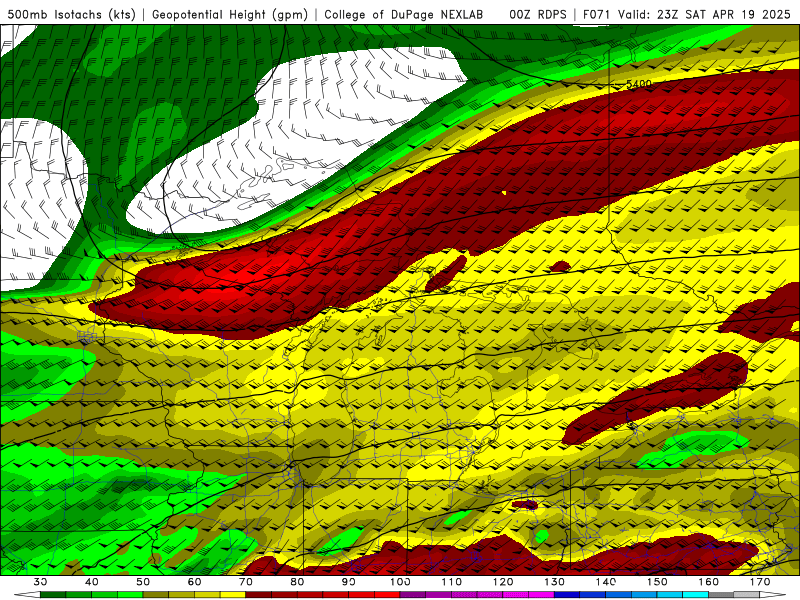The width and height of the screenshot is (800, 600).
Task: Click the dark blue swatch right of 130
Action: tap(567, 595)
